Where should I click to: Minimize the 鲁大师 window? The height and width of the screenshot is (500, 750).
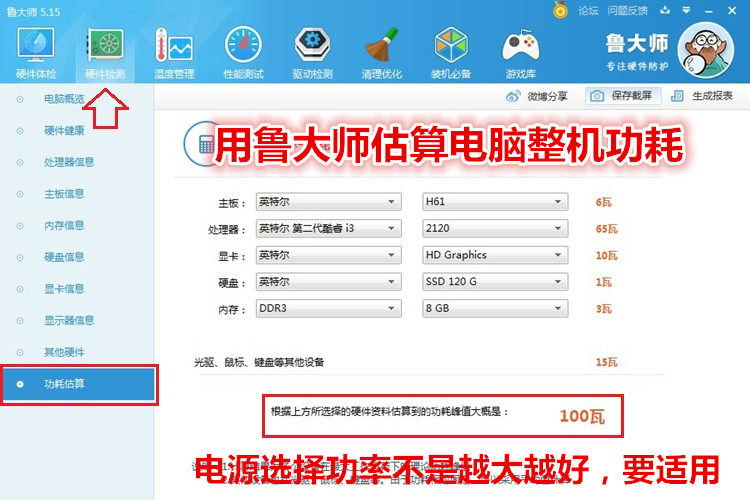(x=709, y=11)
